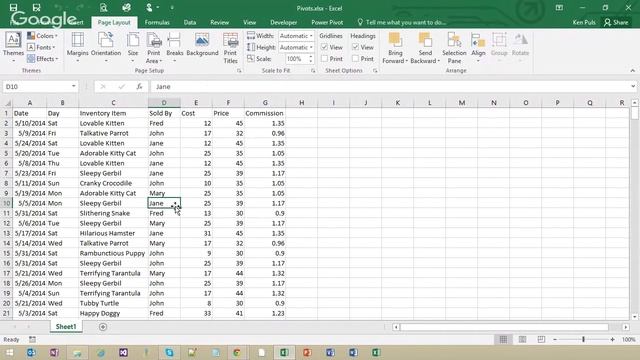Click zoom in plus button
The width and height of the screenshot is (640, 360).
(612, 340)
